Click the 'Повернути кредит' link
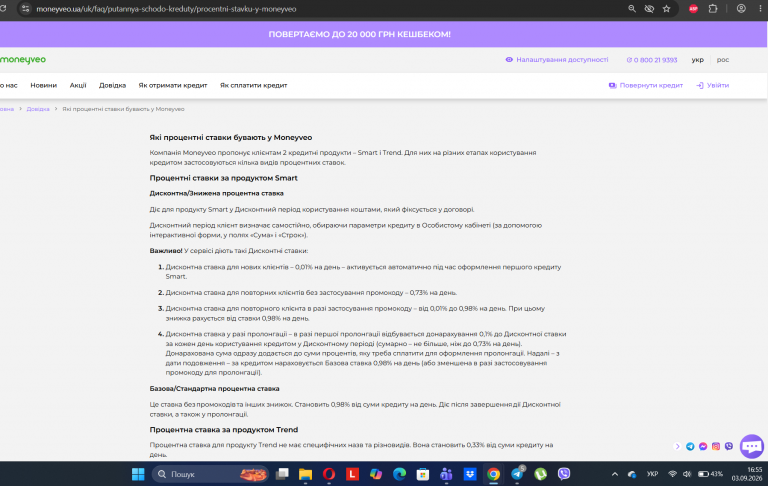This screenshot has height=486, width=768. (x=646, y=85)
